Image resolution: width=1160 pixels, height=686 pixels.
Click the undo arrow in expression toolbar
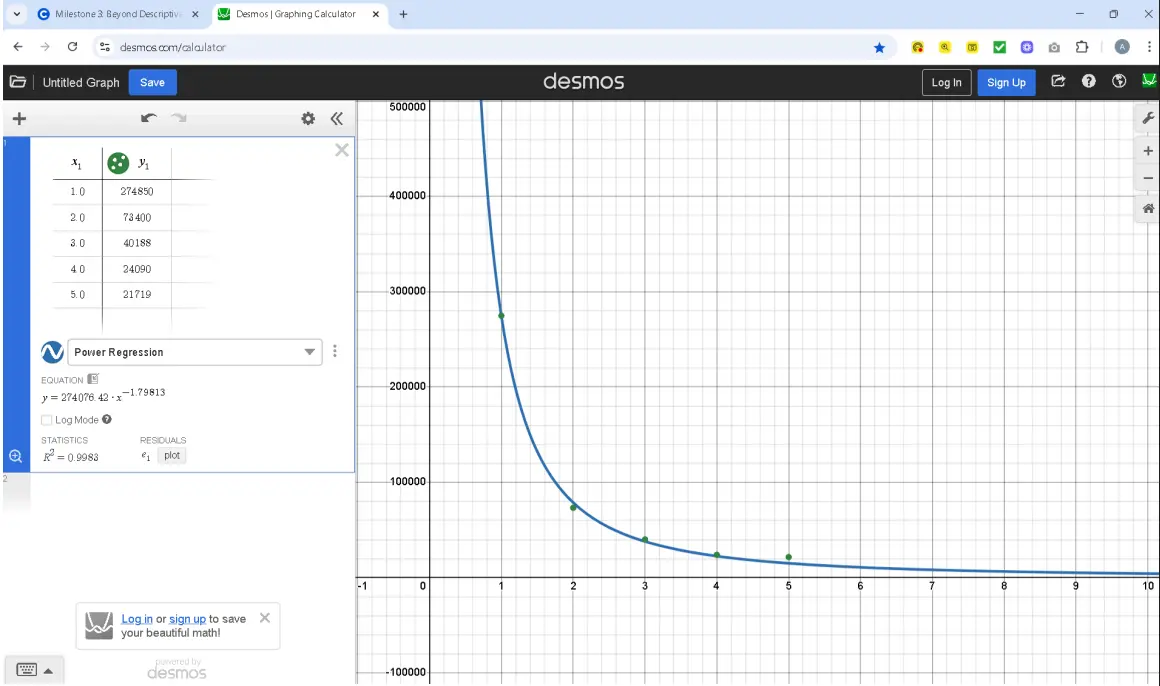pyautogui.click(x=149, y=119)
